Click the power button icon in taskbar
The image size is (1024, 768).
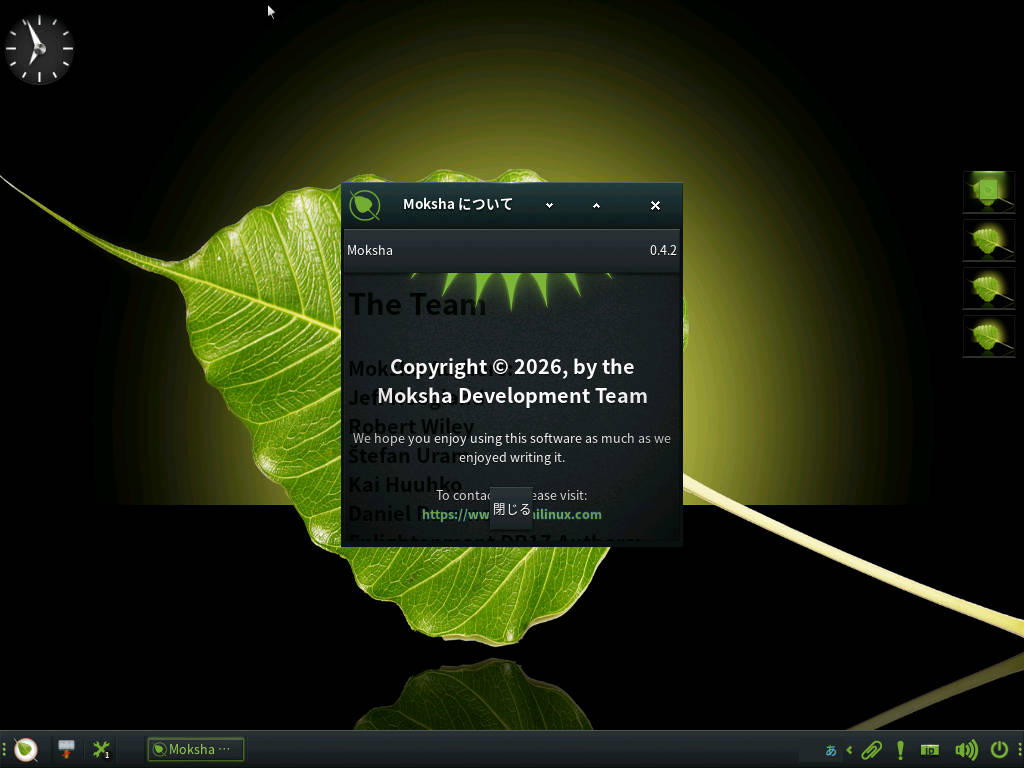pos(999,749)
